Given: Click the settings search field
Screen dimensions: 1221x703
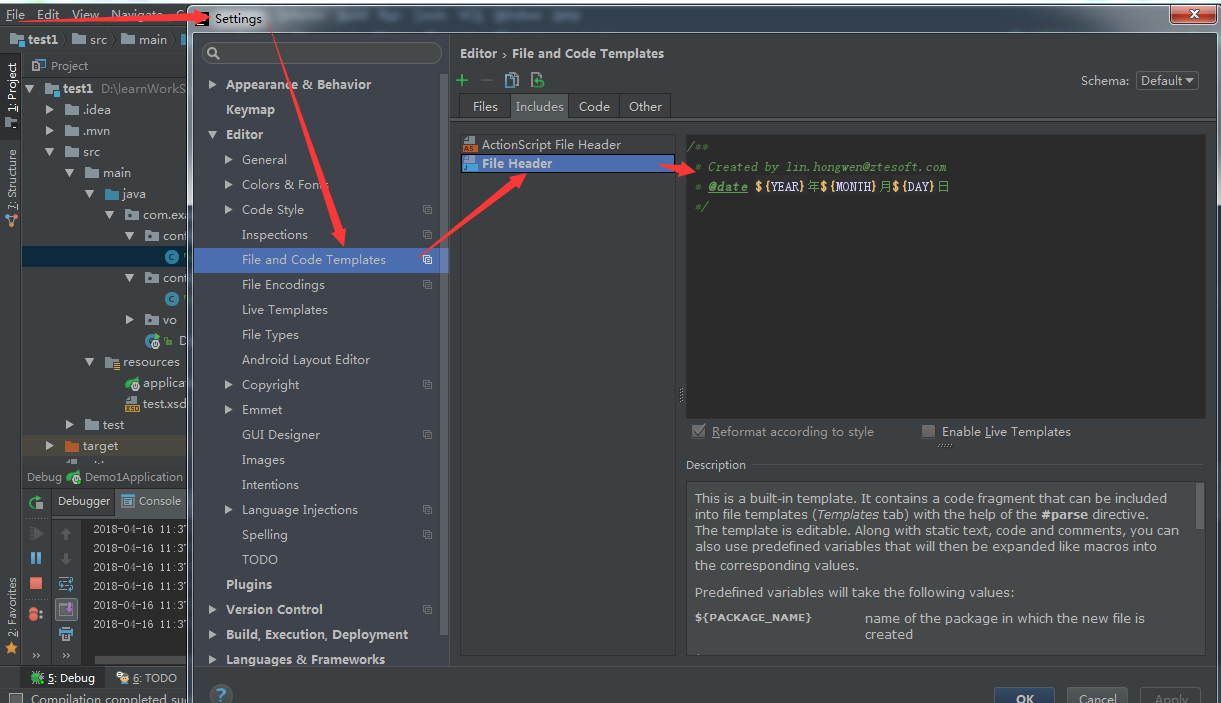Looking at the screenshot, I should pyautogui.click(x=322, y=53).
